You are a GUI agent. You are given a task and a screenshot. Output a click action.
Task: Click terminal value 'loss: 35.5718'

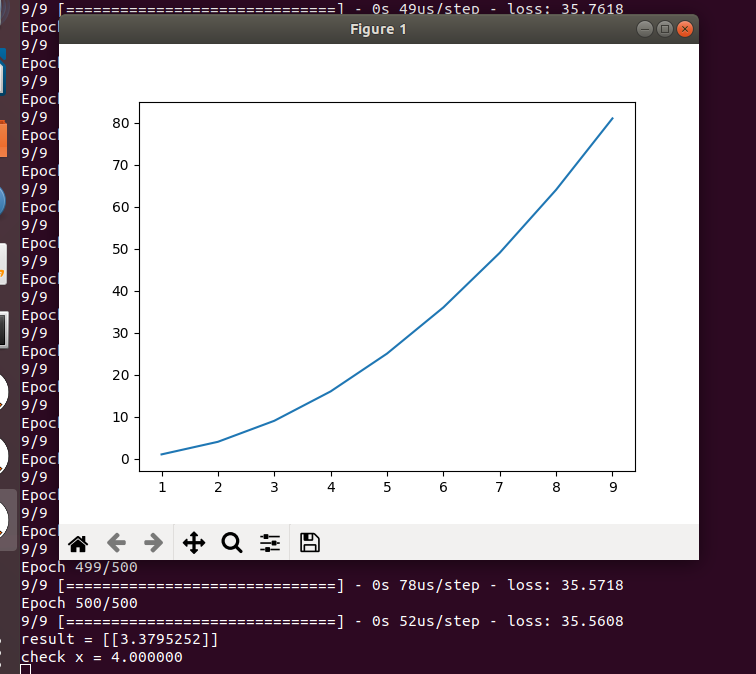point(566,585)
